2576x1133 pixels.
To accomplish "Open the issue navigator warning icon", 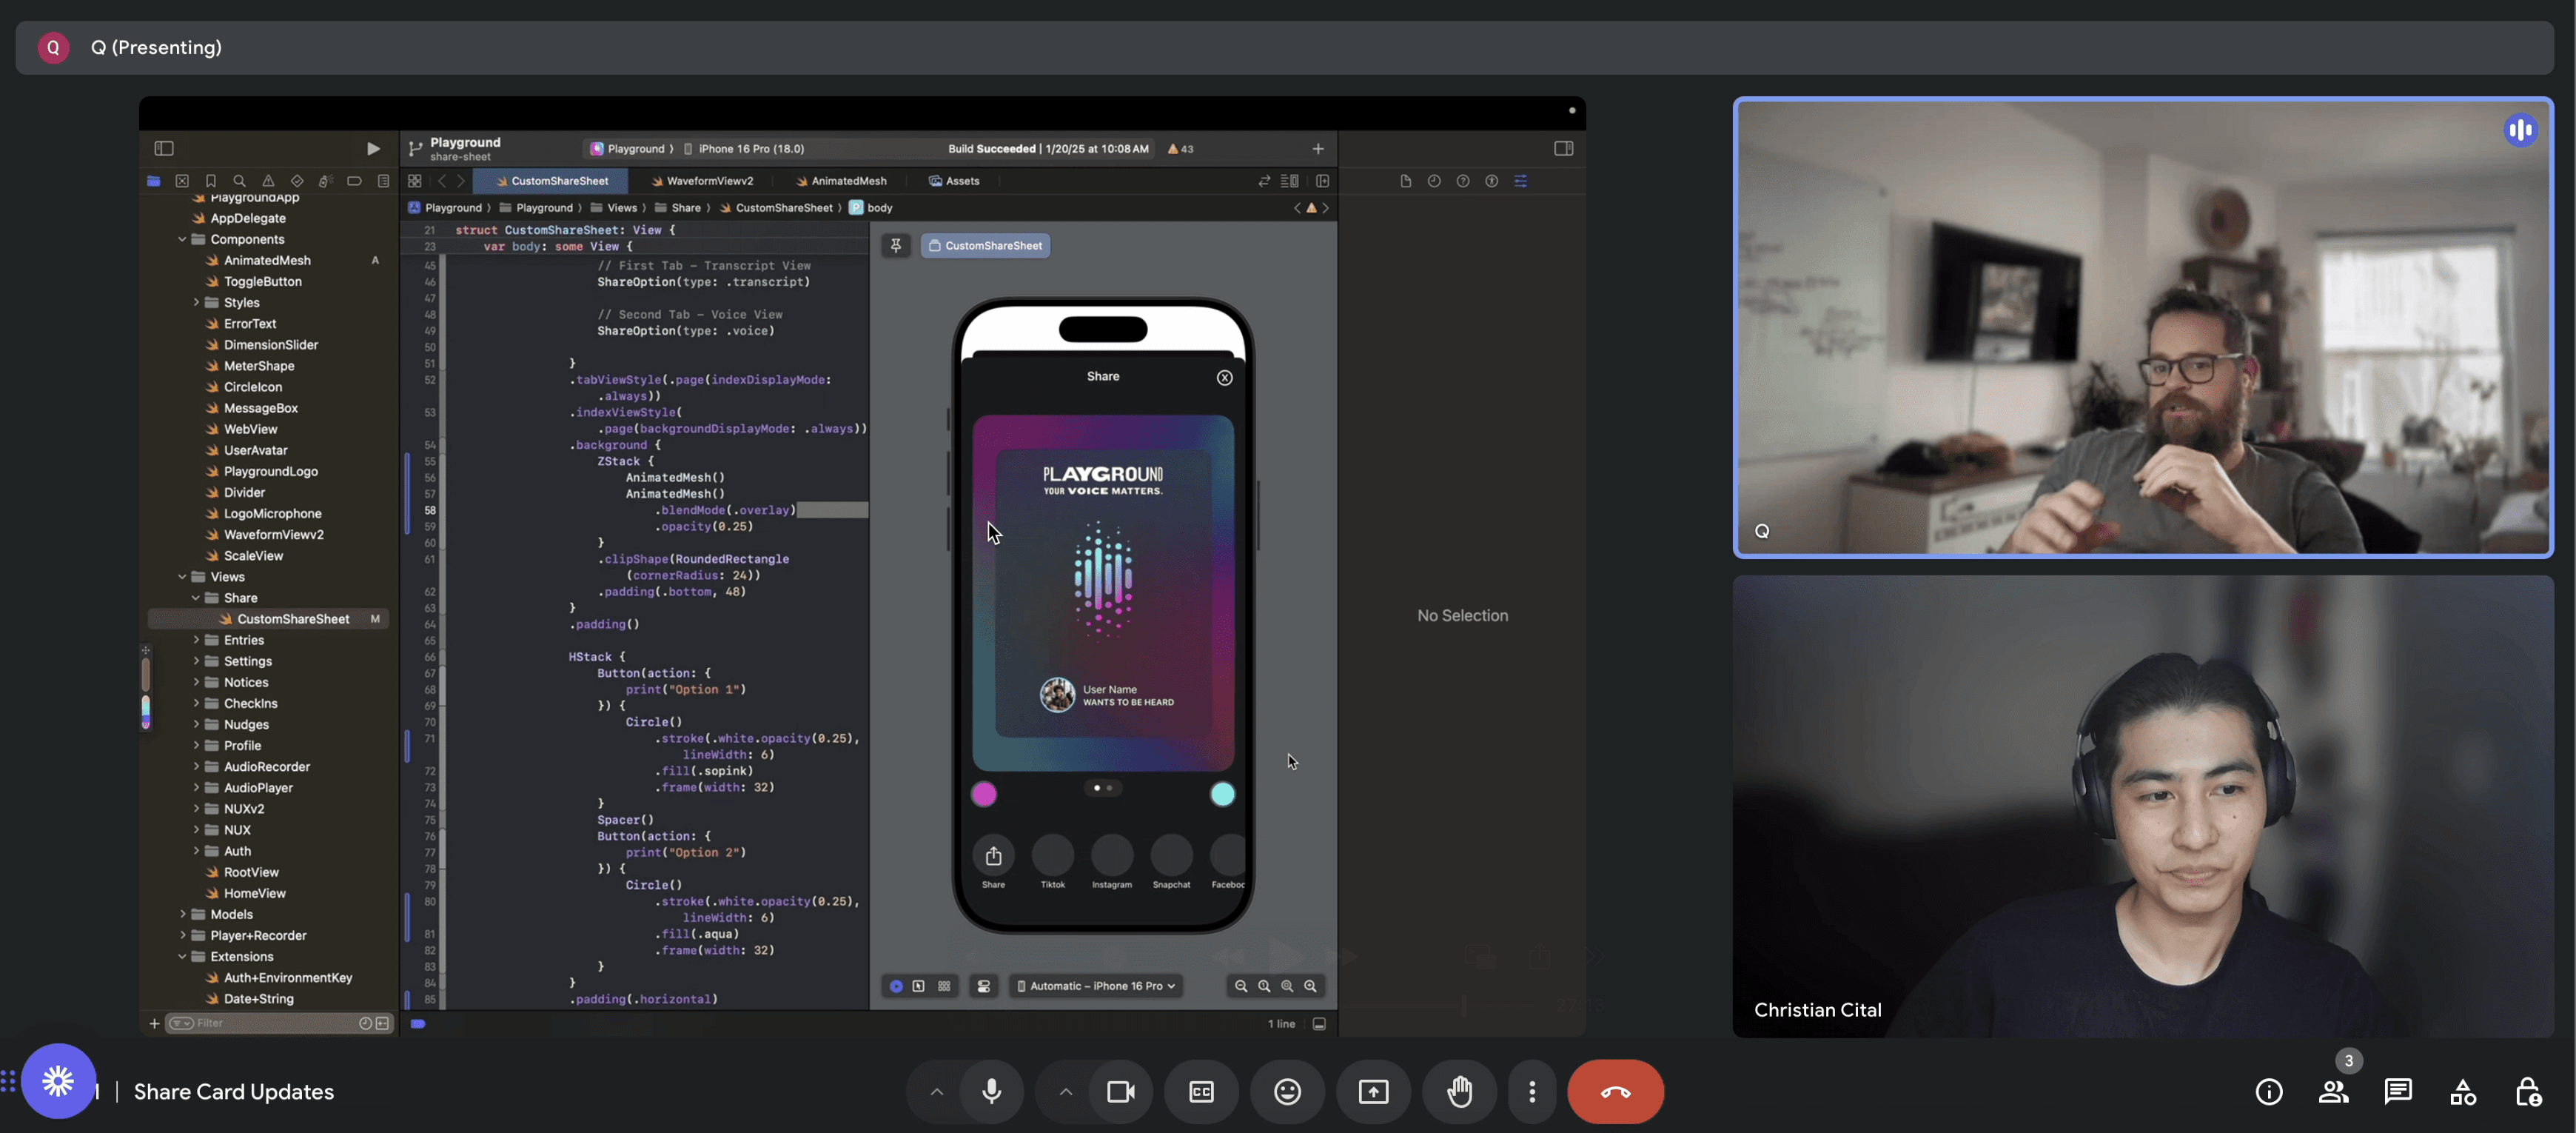I will [268, 181].
